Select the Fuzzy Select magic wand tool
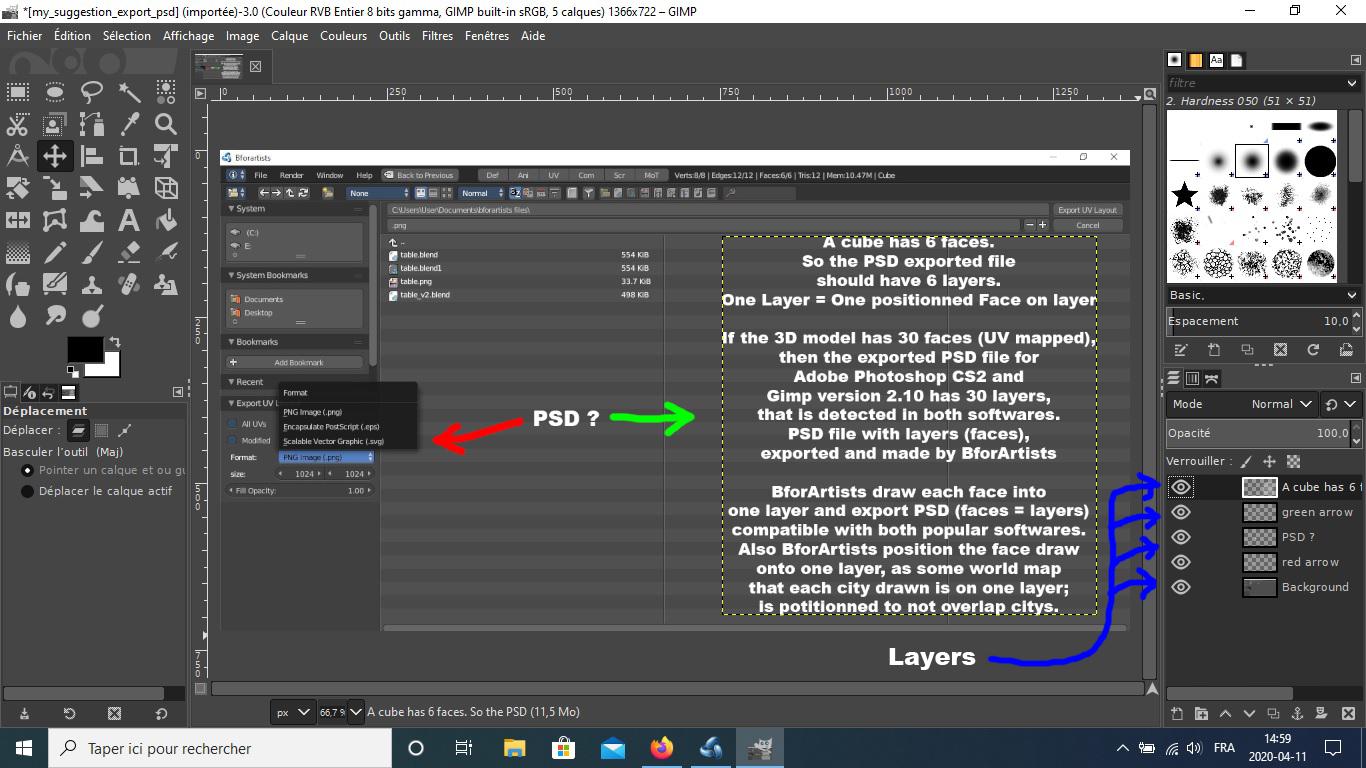 (x=129, y=93)
